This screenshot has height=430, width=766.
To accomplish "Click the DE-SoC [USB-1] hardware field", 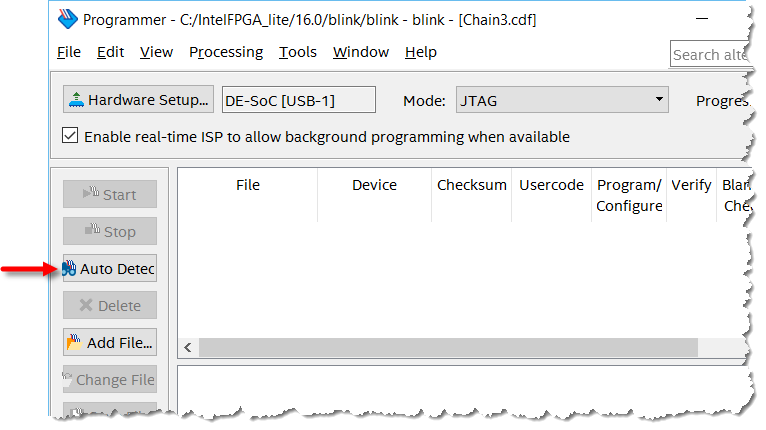I will coord(298,100).
